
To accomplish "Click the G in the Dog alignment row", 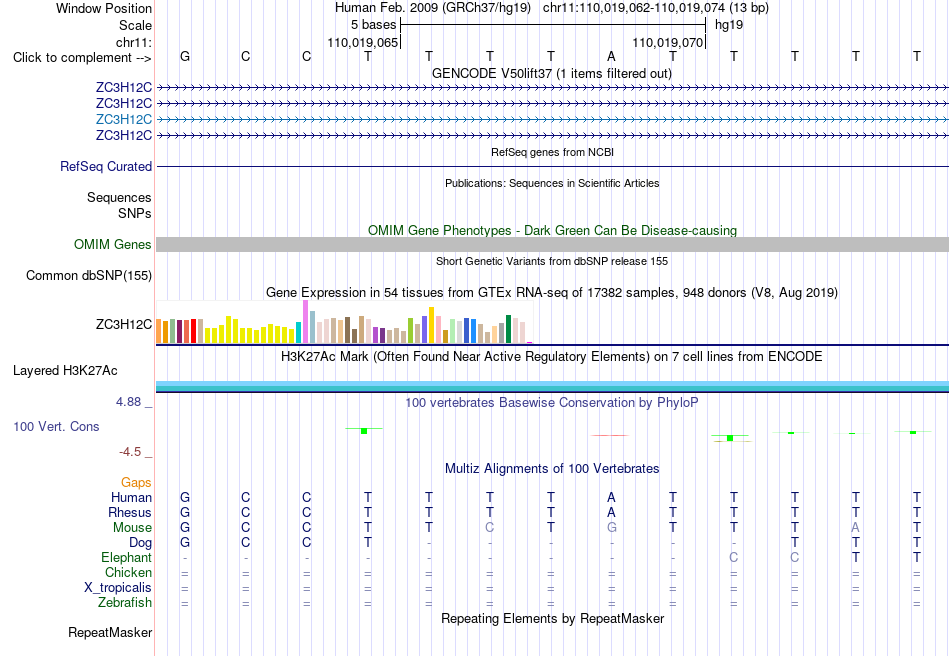I will pyautogui.click(x=185, y=543).
